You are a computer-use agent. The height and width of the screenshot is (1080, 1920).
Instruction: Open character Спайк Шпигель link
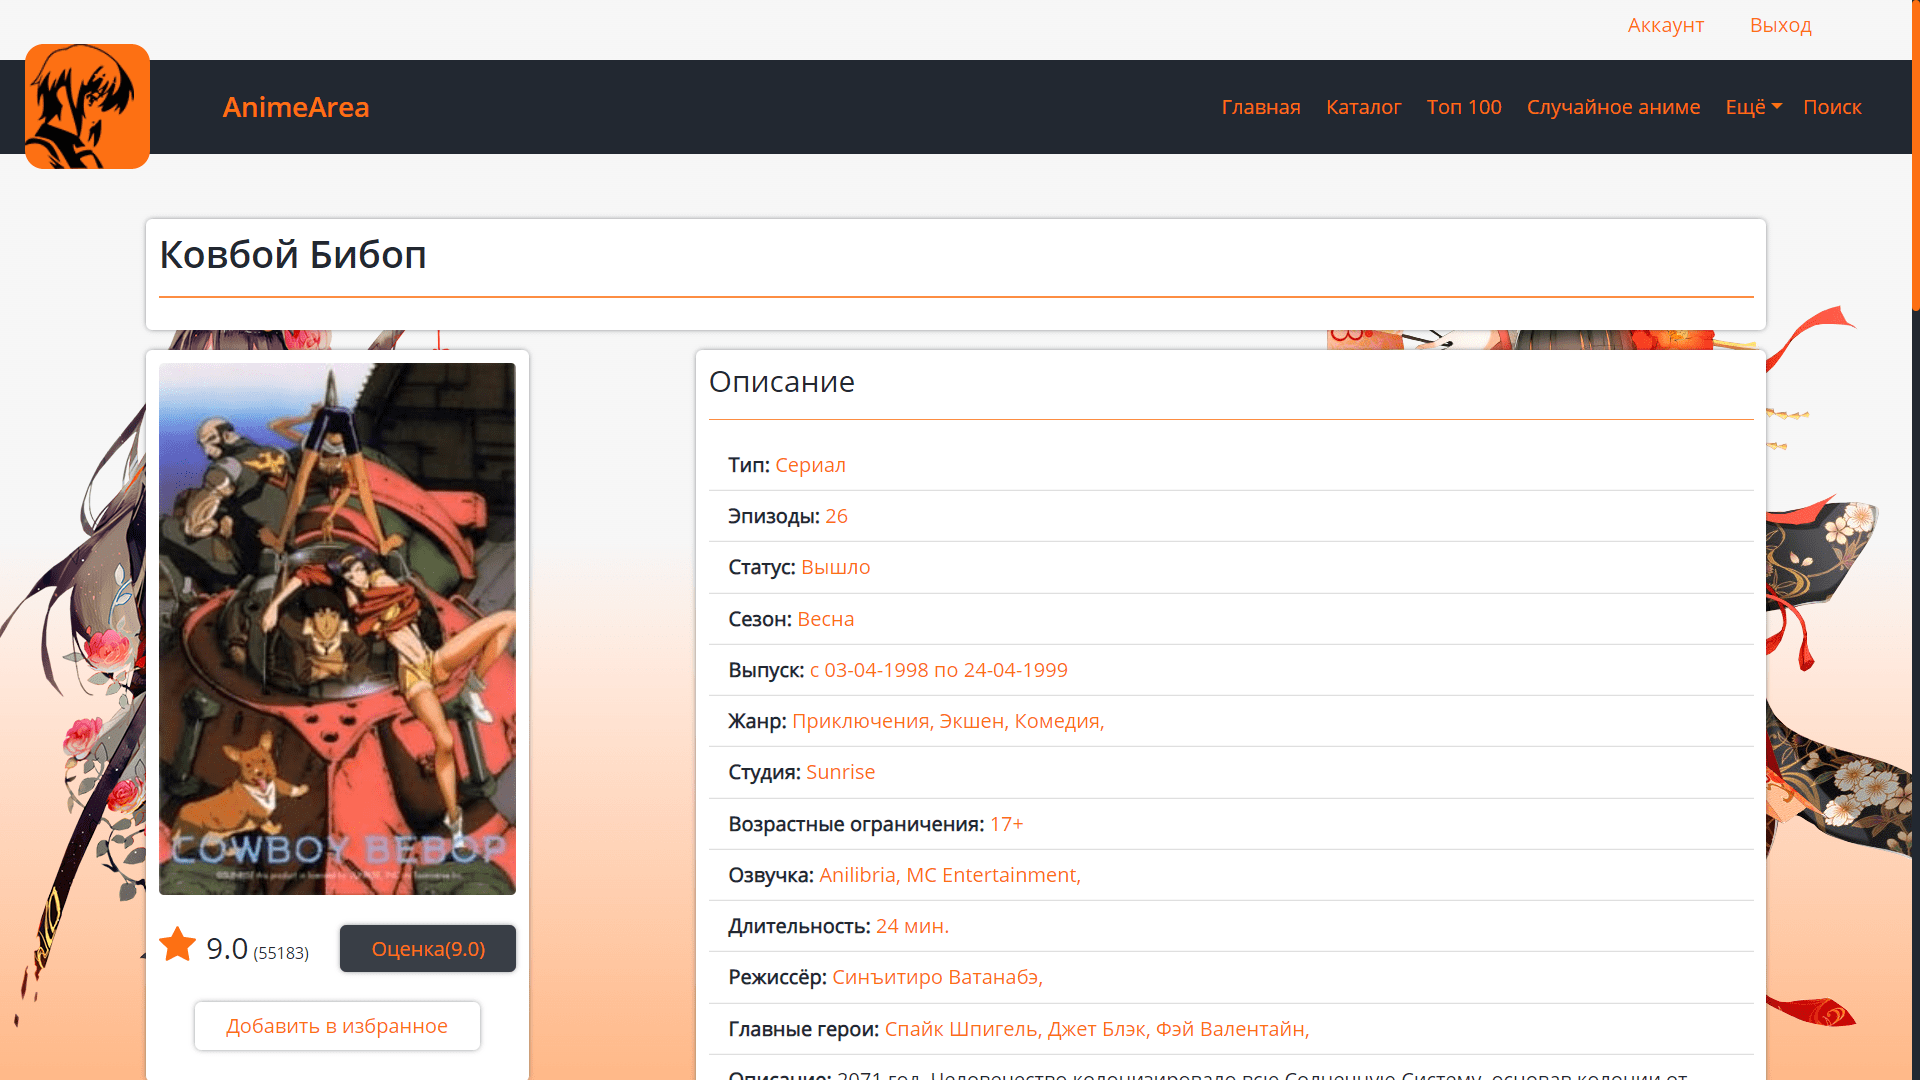click(x=962, y=1029)
